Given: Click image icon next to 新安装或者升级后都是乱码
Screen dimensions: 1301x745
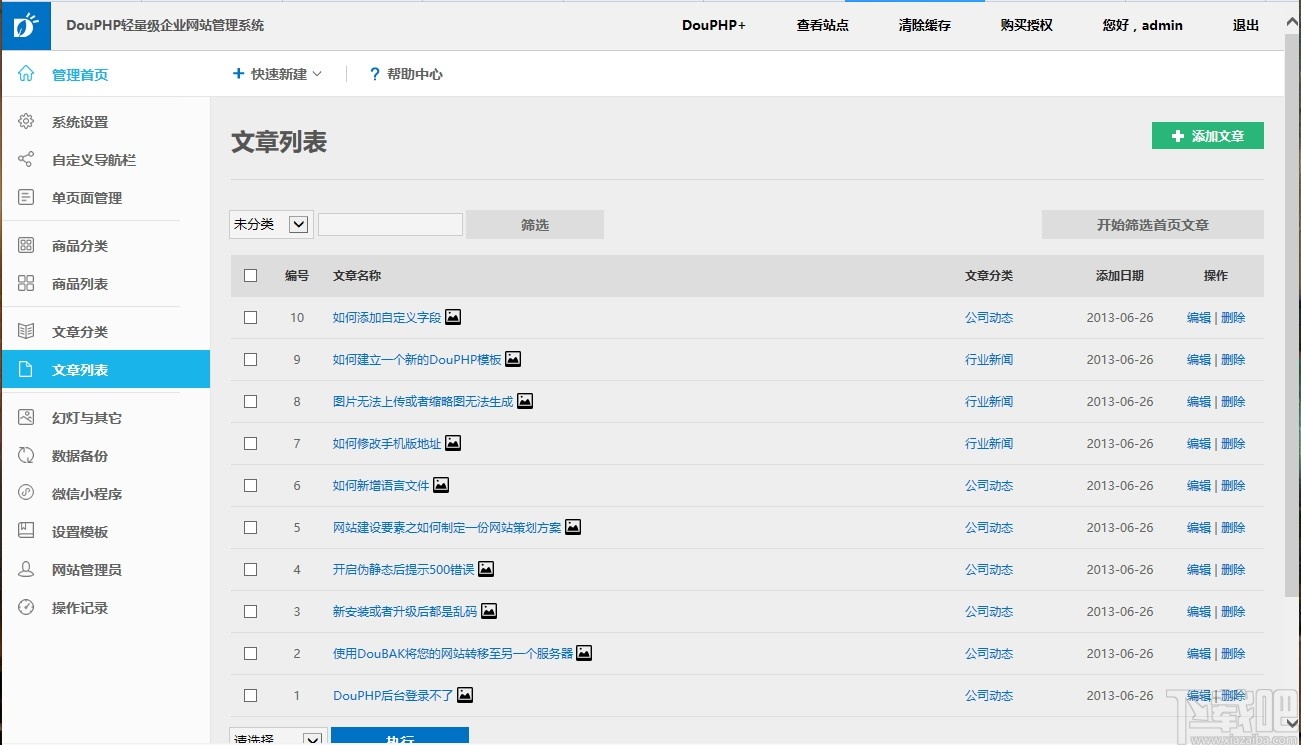Looking at the screenshot, I should tap(489, 611).
